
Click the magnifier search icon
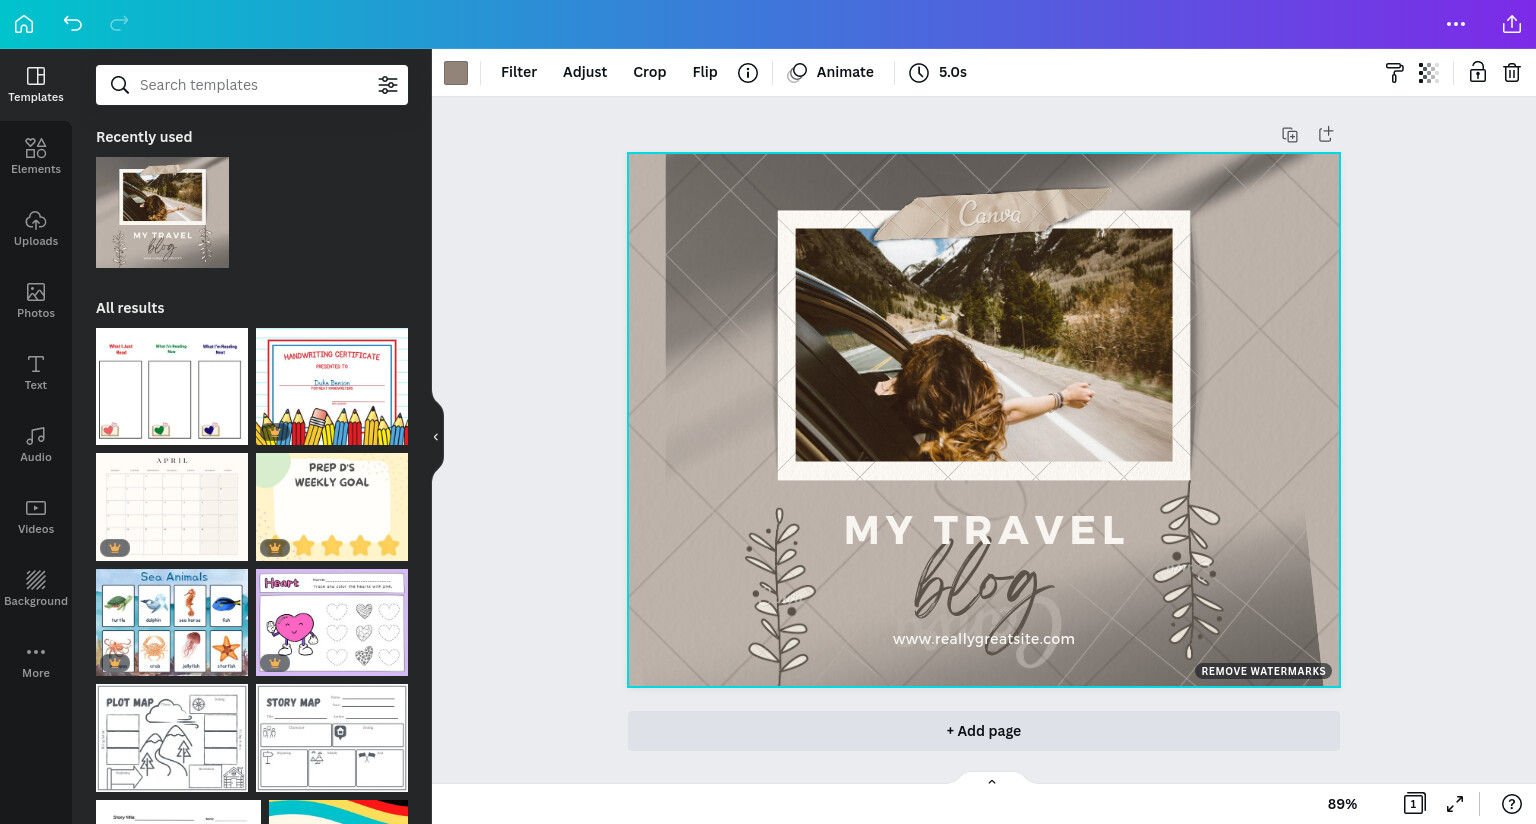pos(120,85)
